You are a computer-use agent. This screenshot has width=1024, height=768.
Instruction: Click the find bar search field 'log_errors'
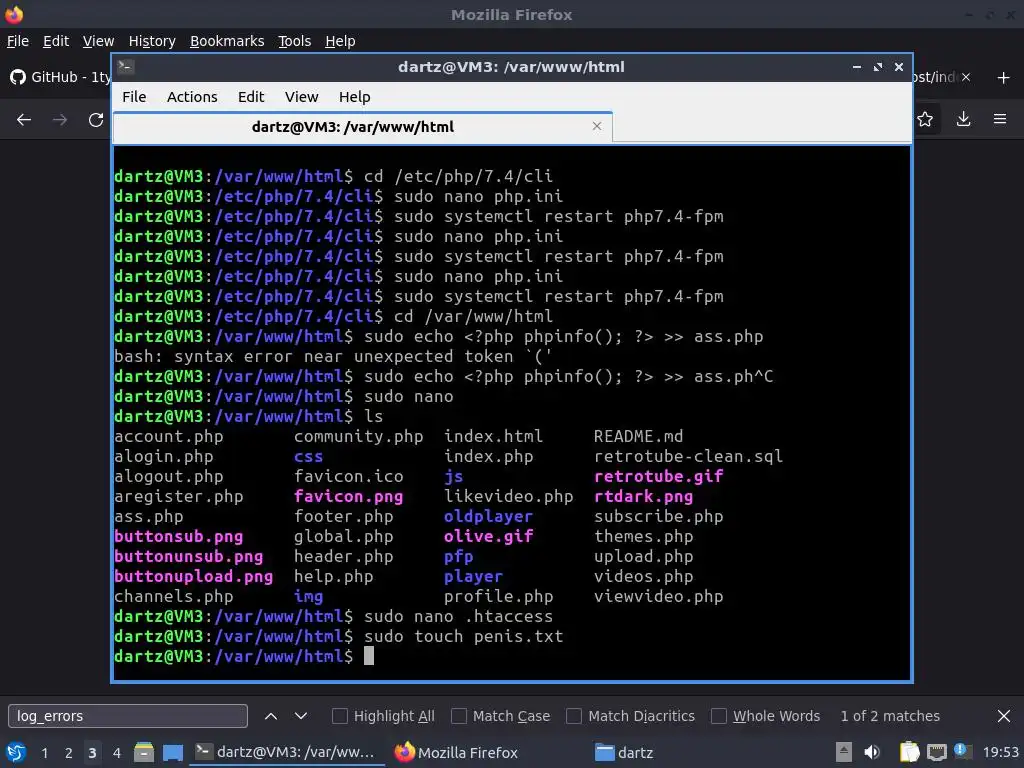click(x=128, y=716)
